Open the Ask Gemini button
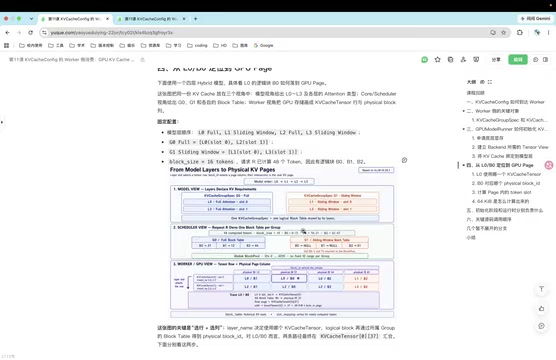This screenshot has height=360, width=556. pos(535,18)
